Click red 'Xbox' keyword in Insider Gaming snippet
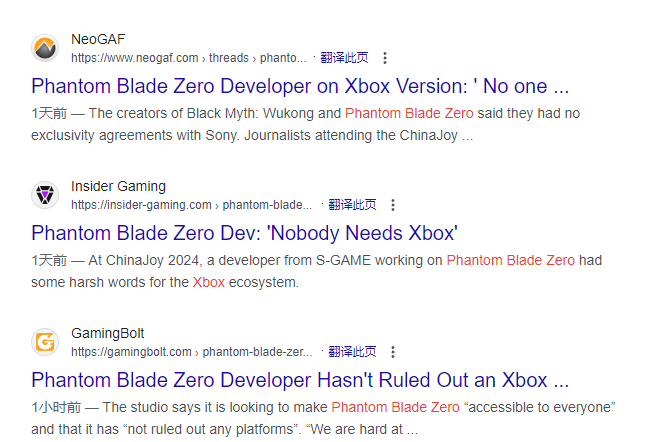This screenshot has height=442, width=649. coord(209,282)
